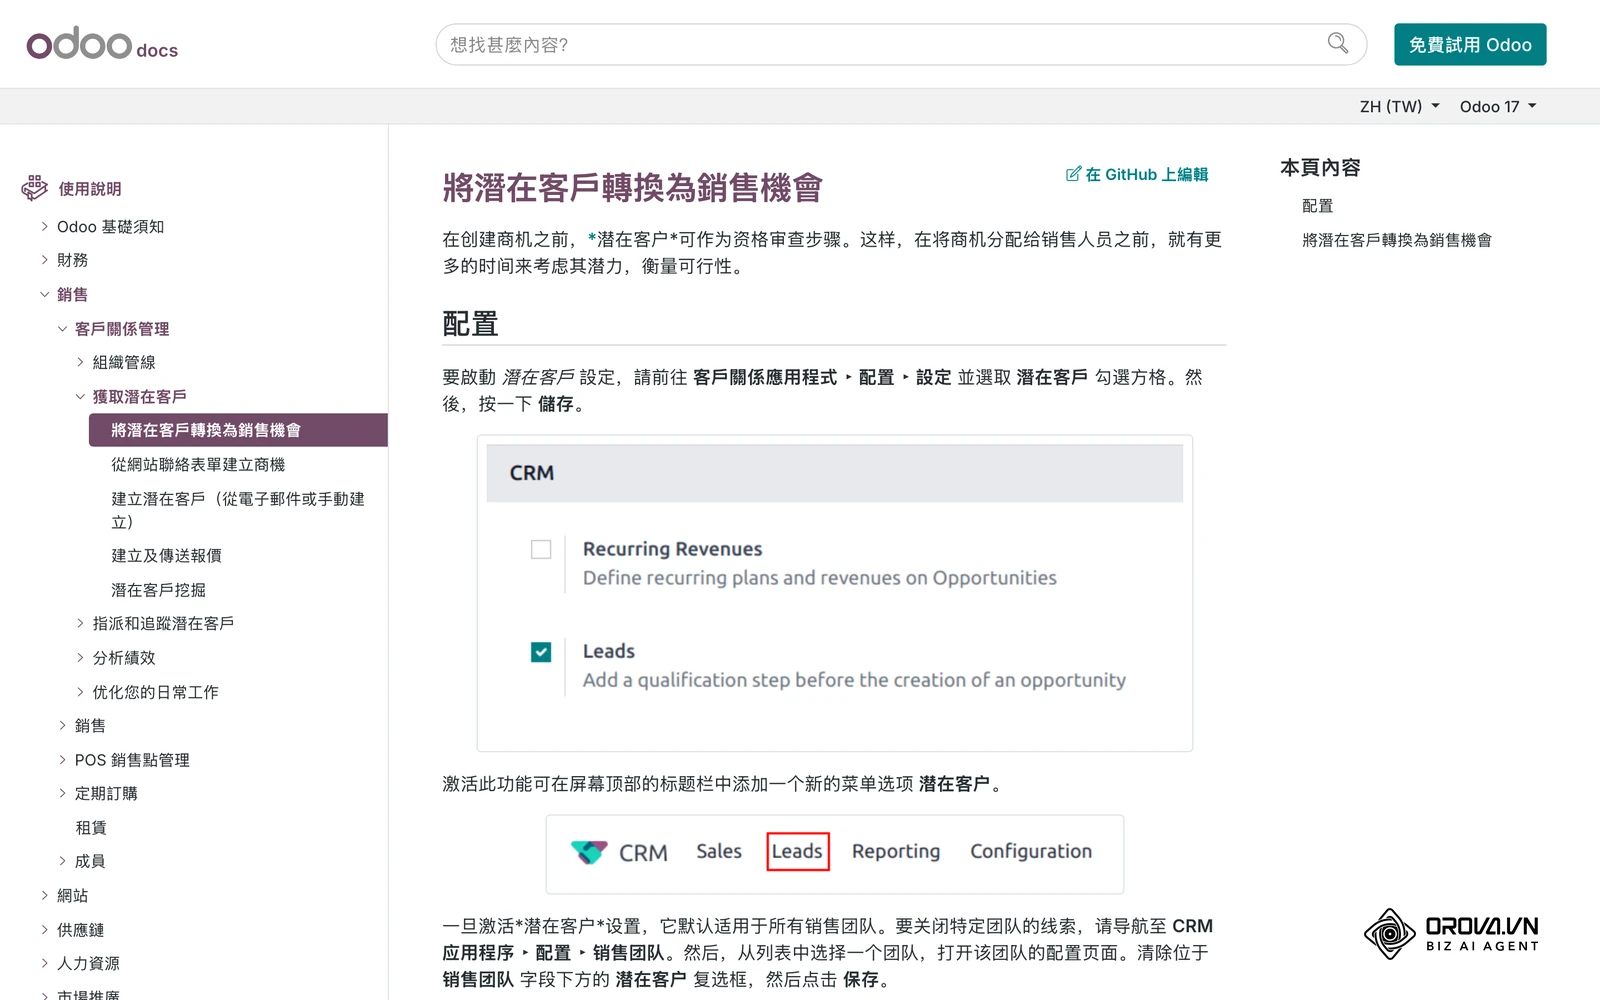Image resolution: width=1600 pixels, height=1000 pixels.
Task: Expand the 定期訂購 chevron
Action: tap(63, 793)
